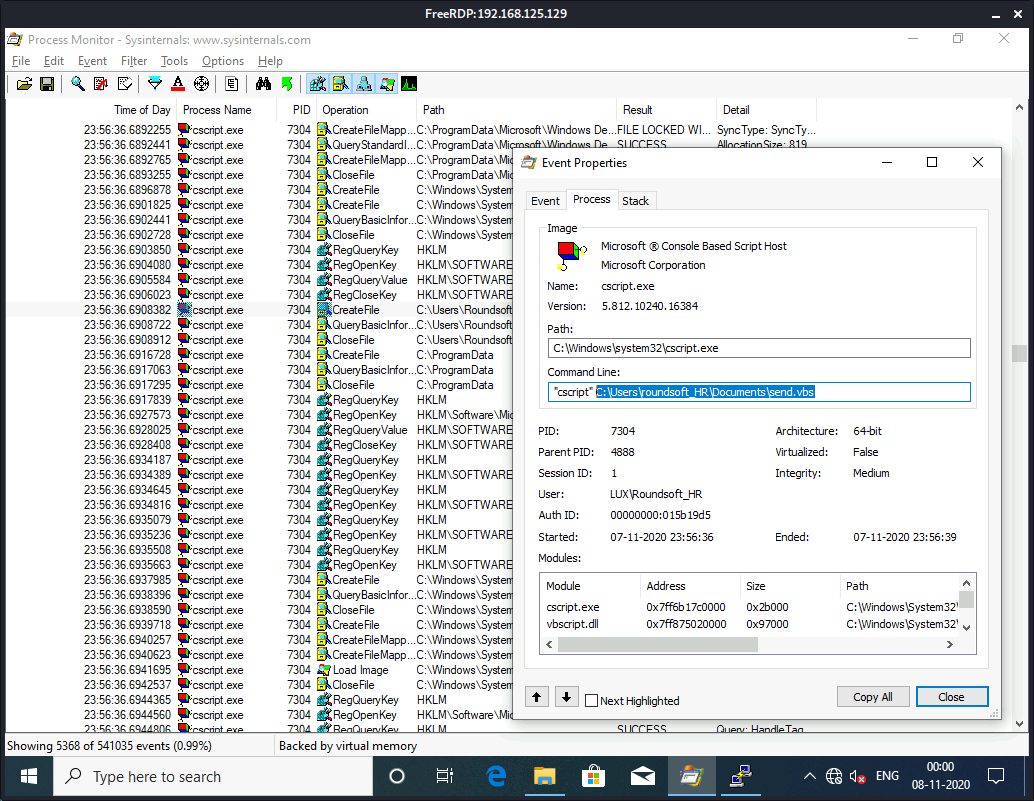Click the green Jump To Object arrow
Viewport: 1034px width, 801px height.
(x=287, y=84)
